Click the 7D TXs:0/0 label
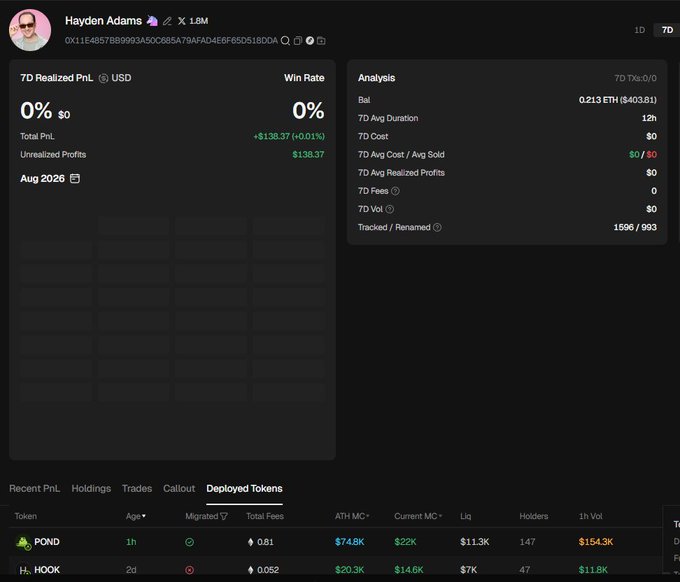680x582 pixels. 635,78
